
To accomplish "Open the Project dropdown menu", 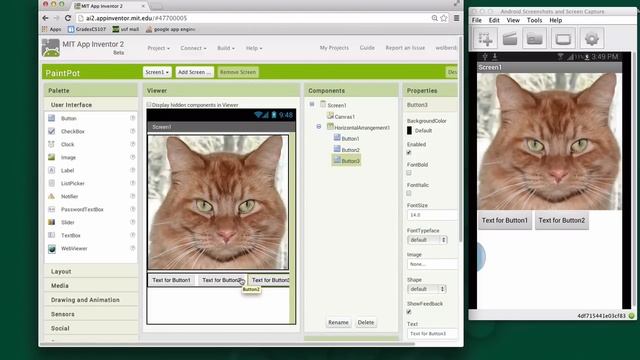I will point(158,48).
